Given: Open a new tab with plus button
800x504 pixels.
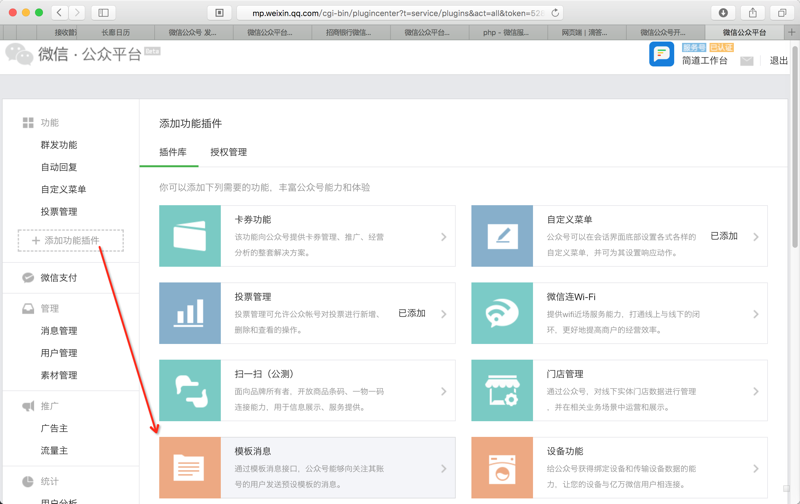Looking at the screenshot, I should pos(791,32).
